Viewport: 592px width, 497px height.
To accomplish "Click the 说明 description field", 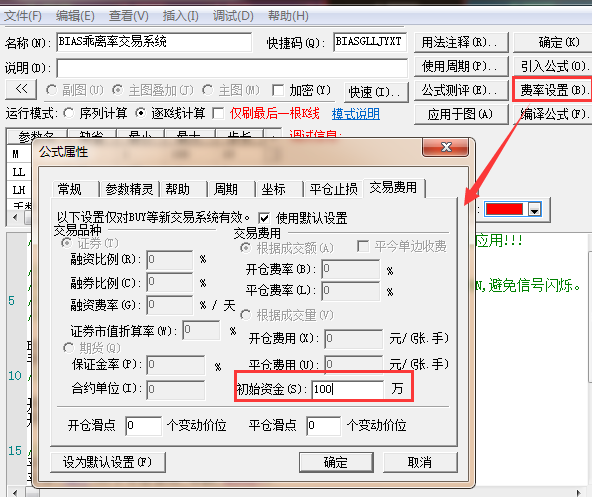I will (232, 68).
